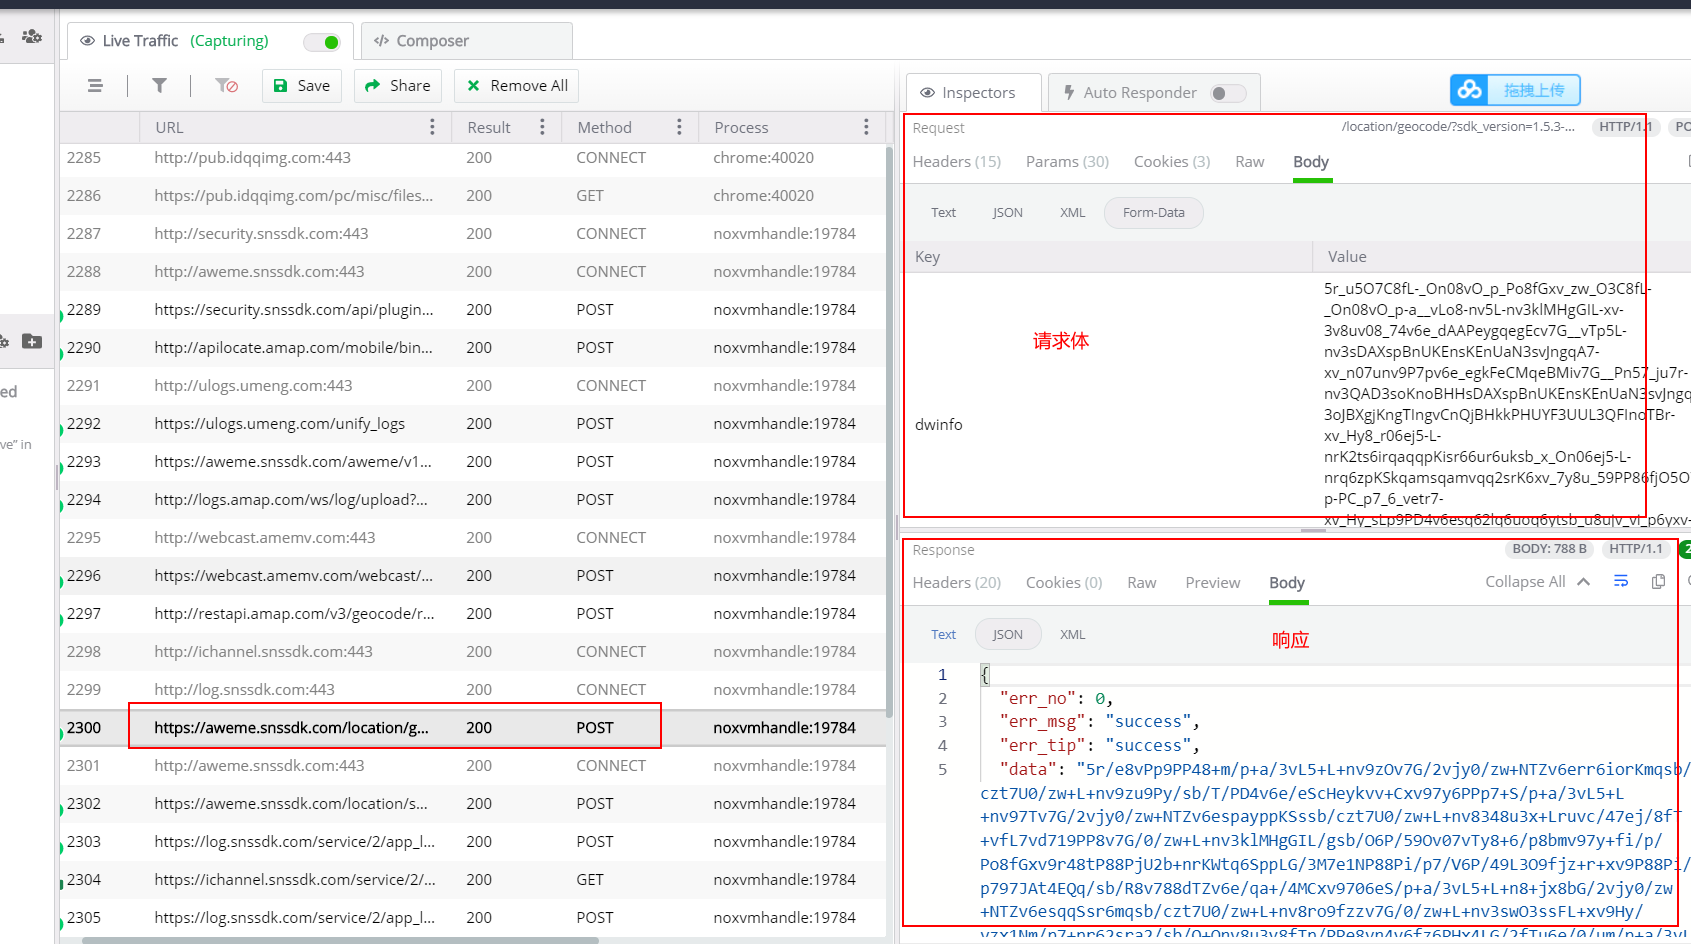Select XML view in Request body
The image size is (1691, 944).
(x=1072, y=212)
